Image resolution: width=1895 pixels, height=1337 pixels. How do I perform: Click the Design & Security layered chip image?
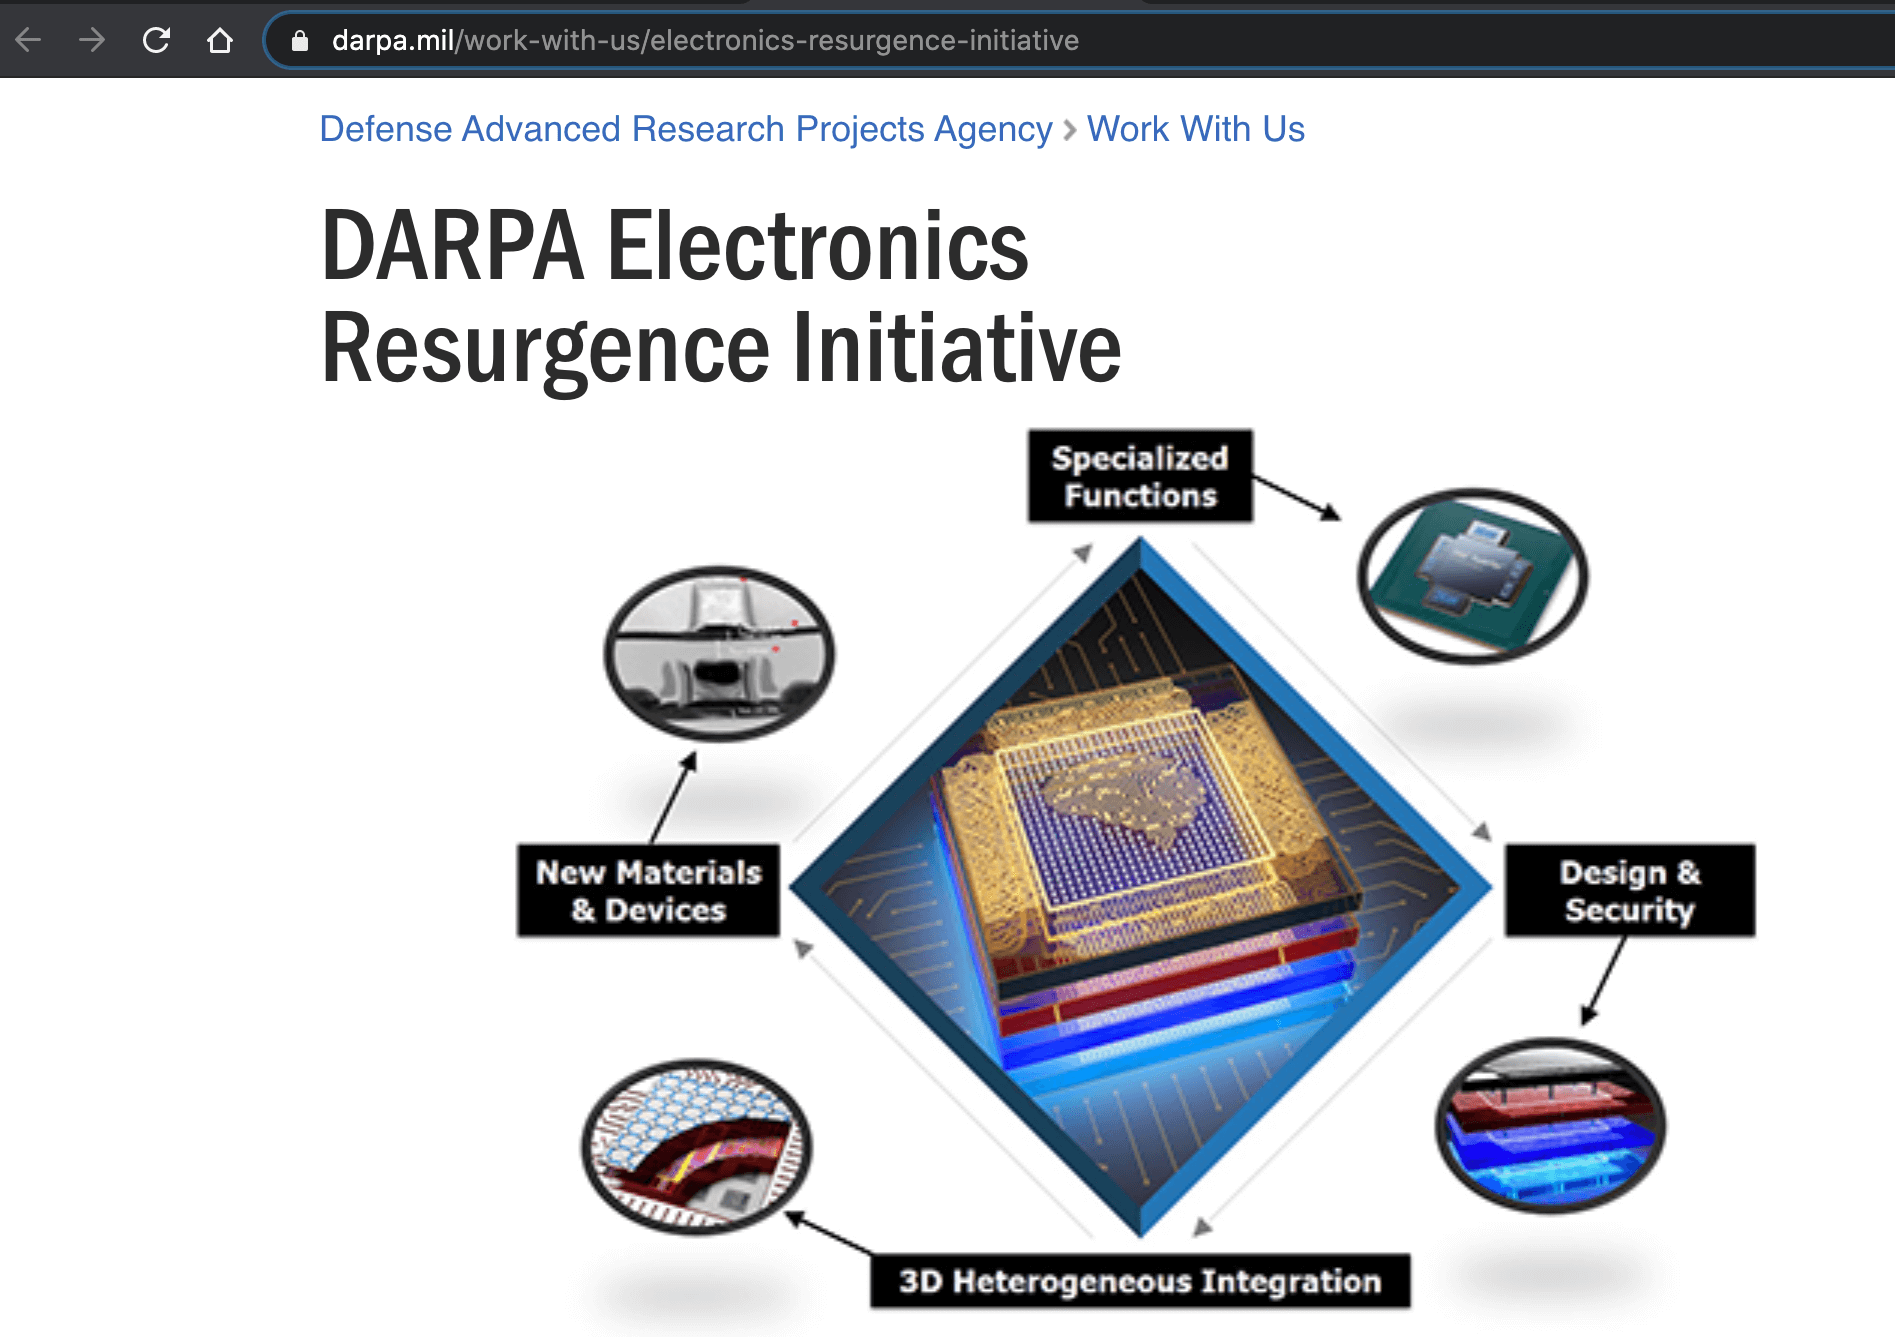pos(1551,1125)
